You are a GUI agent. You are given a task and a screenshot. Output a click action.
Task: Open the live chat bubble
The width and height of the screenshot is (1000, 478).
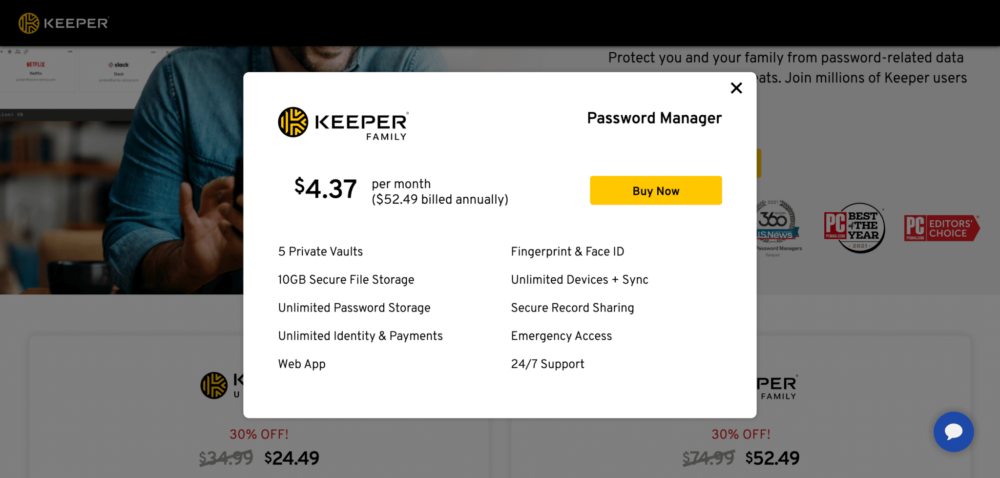[953, 431]
